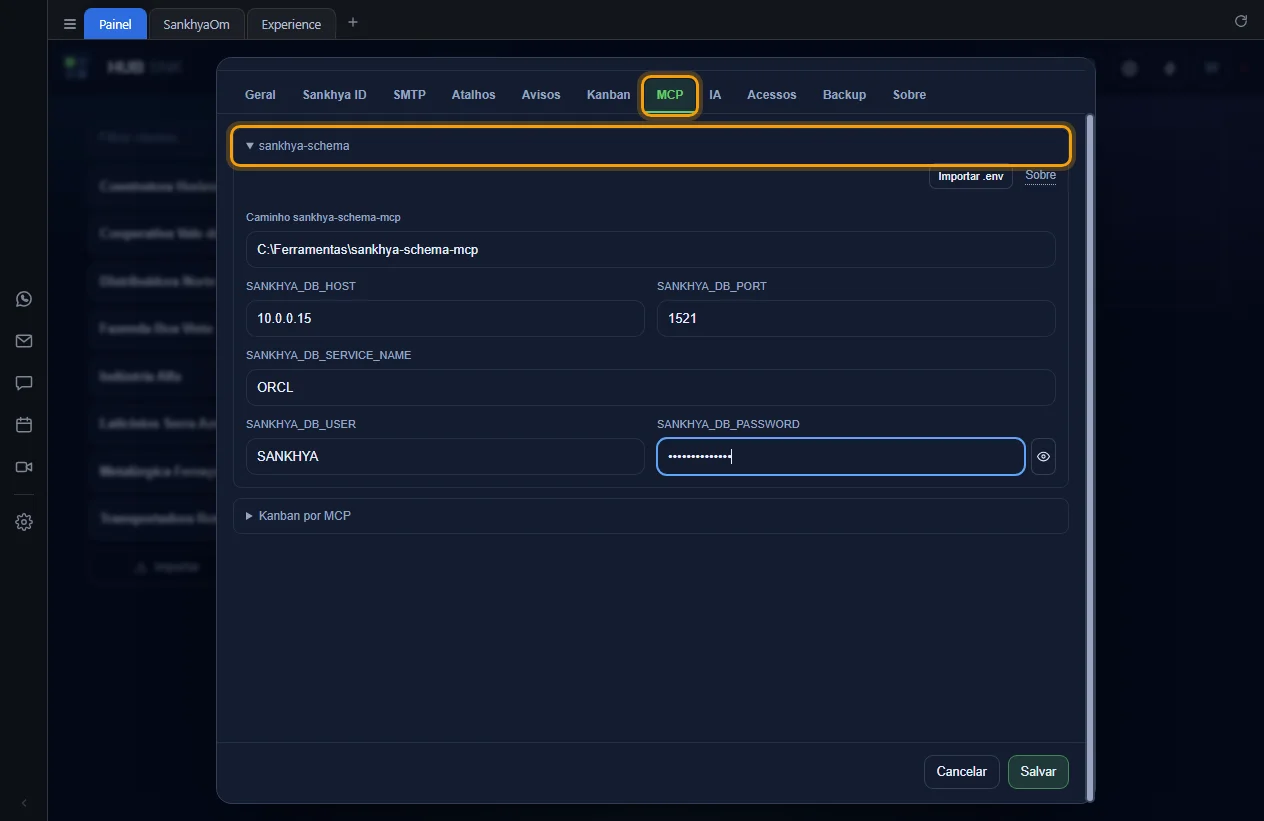
Task: Select the MCP settings tab
Action: [x=670, y=95]
